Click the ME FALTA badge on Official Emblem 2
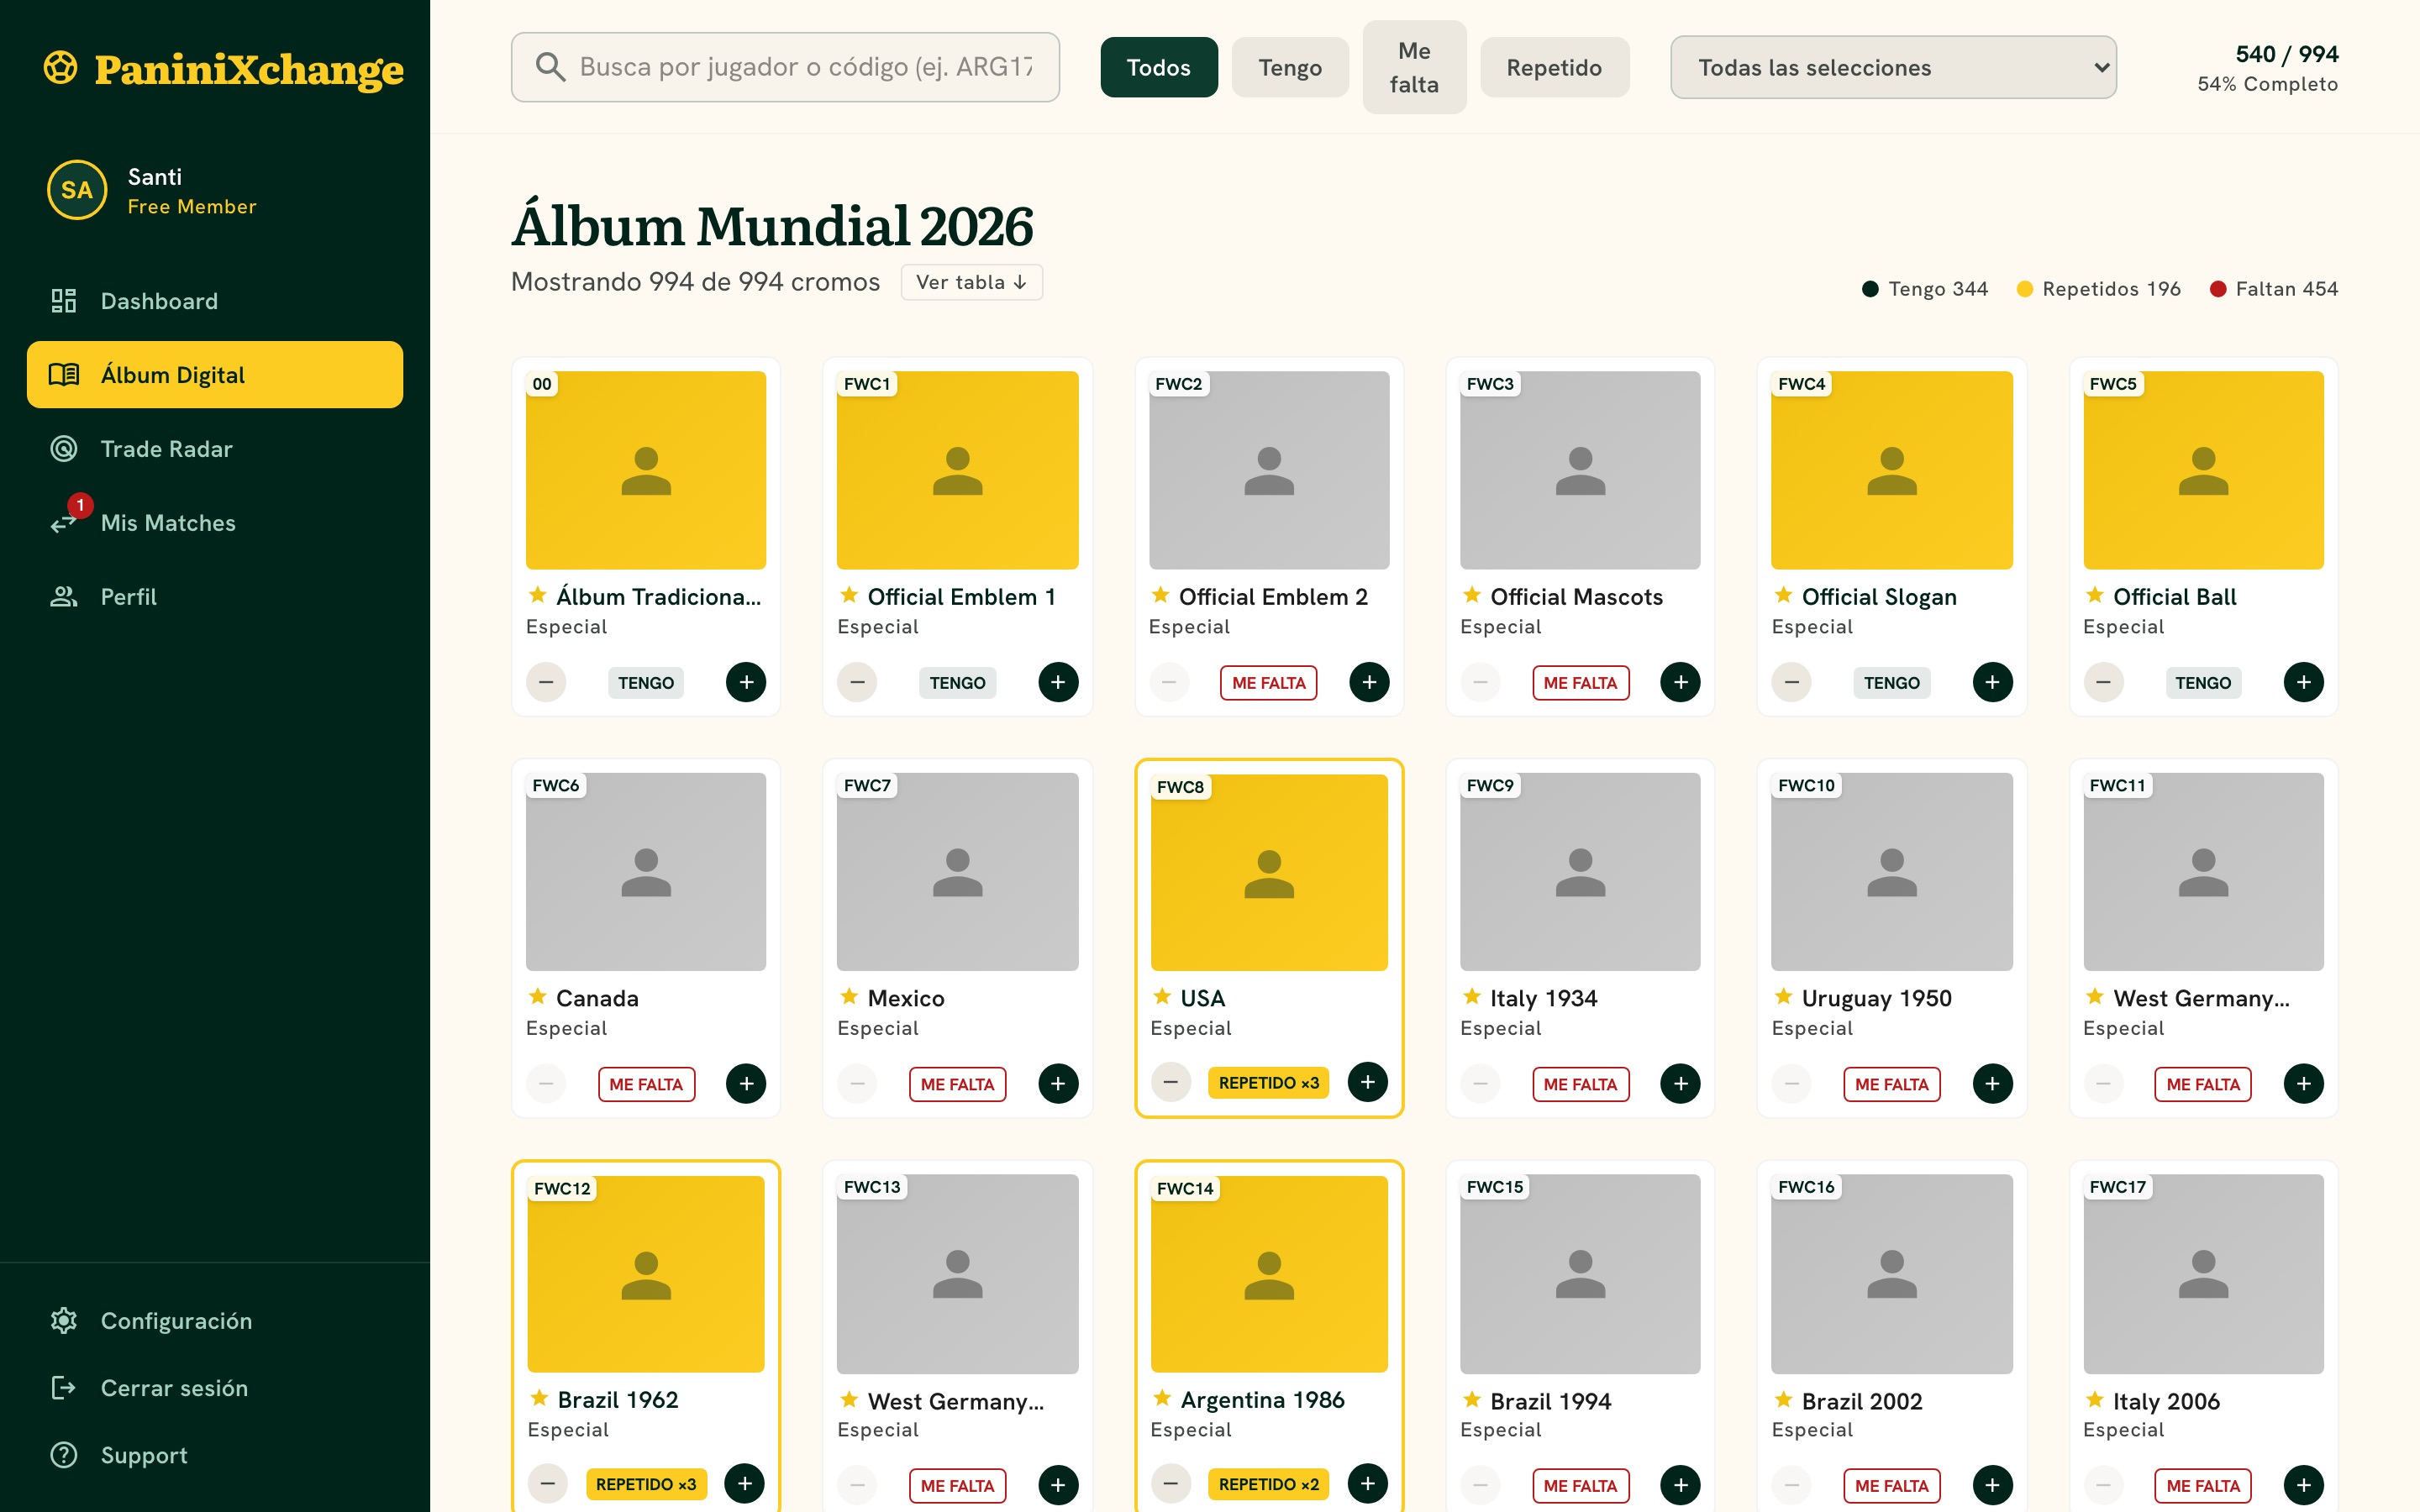Viewport: 2420px width, 1512px height. 1269,683
